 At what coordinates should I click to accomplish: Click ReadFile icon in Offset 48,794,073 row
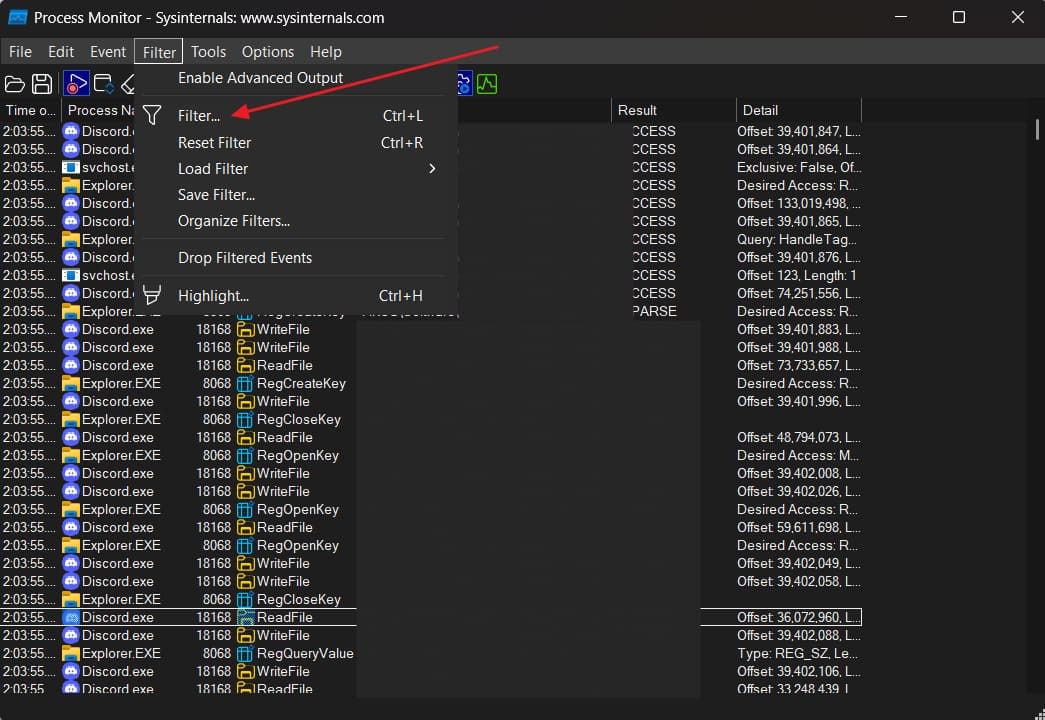[x=245, y=437]
